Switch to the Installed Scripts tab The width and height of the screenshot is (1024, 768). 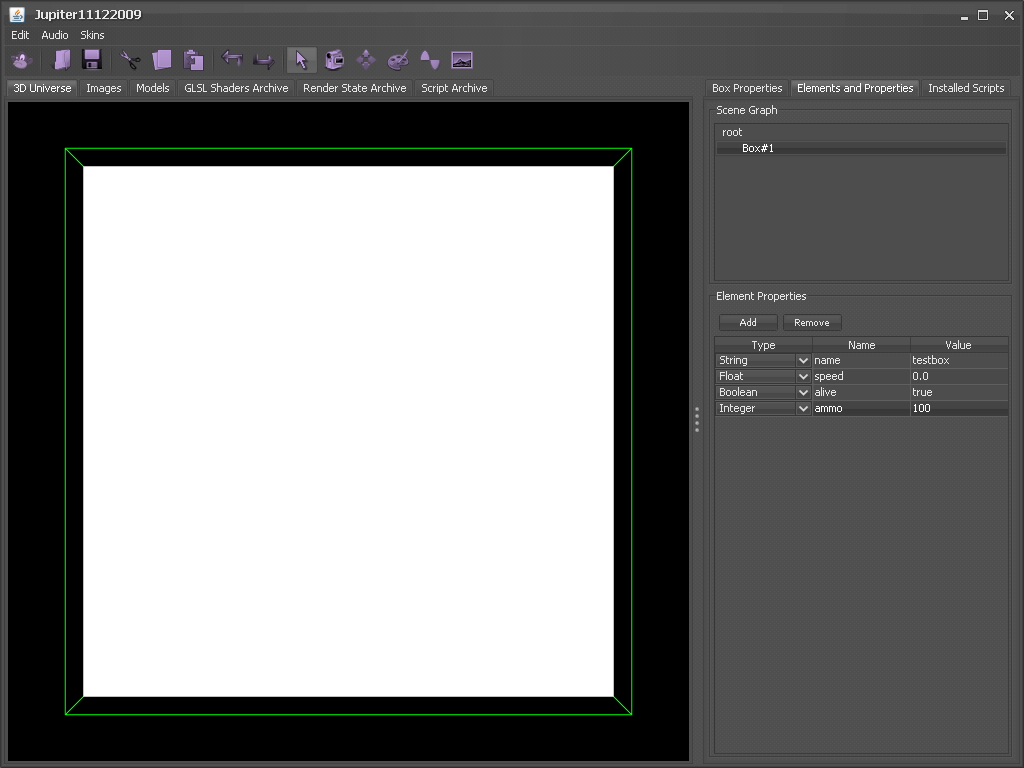(x=965, y=88)
